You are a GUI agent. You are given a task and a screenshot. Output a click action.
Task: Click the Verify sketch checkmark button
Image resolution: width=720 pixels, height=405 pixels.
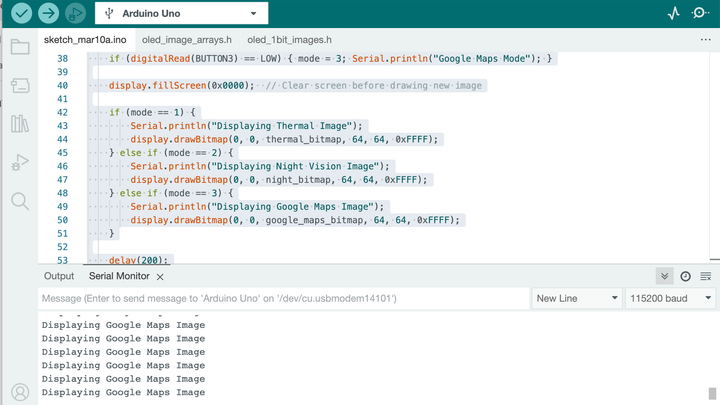21,14
